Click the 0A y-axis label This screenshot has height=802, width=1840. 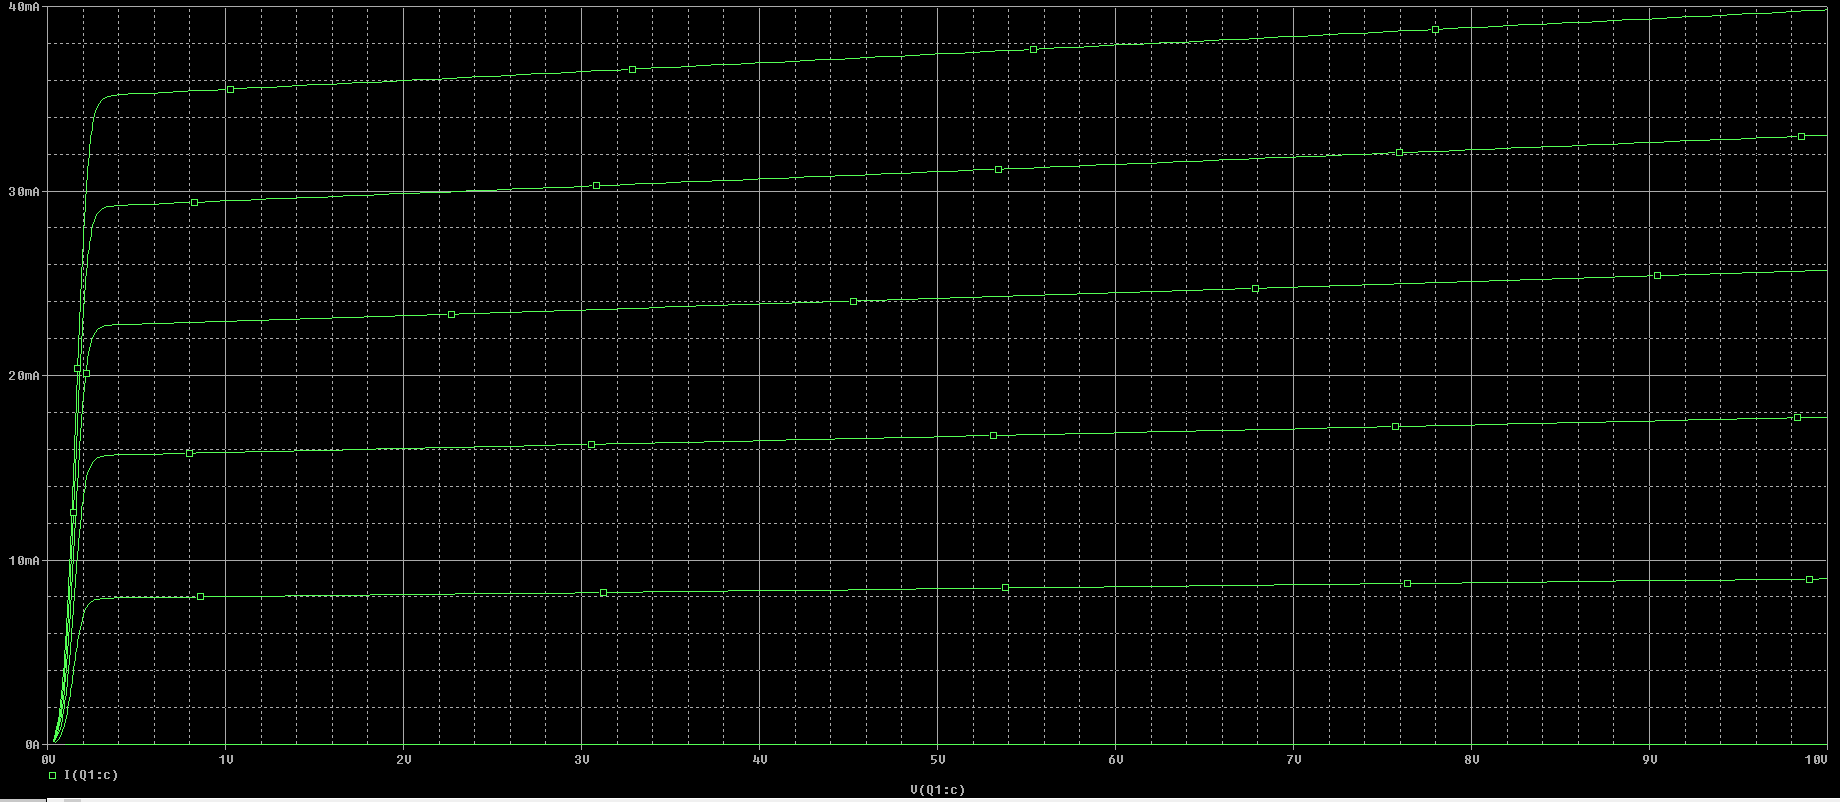(x=31, y=745)
